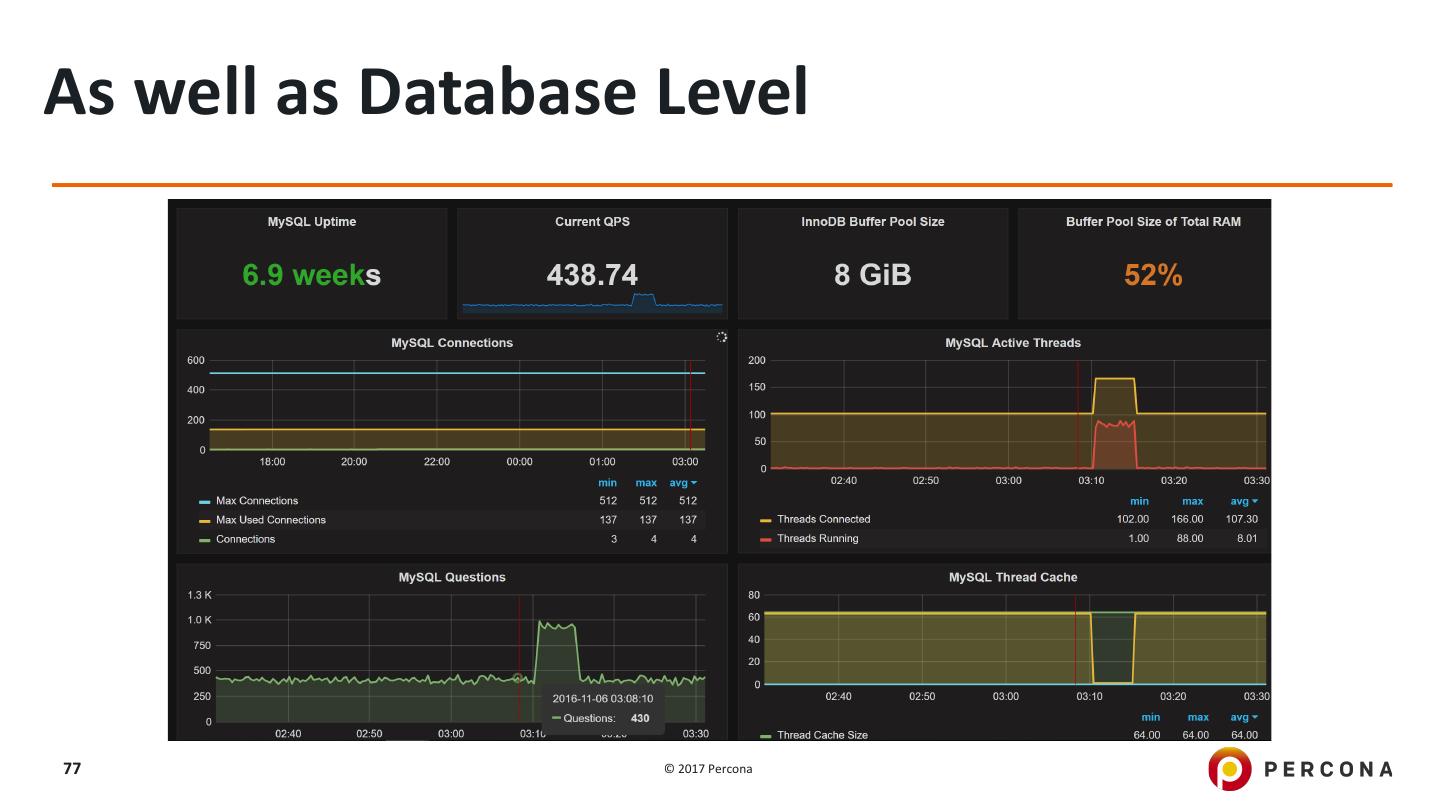
Task: Click the Current QPS sparkline graph
Action: click(x=592, y=303)
